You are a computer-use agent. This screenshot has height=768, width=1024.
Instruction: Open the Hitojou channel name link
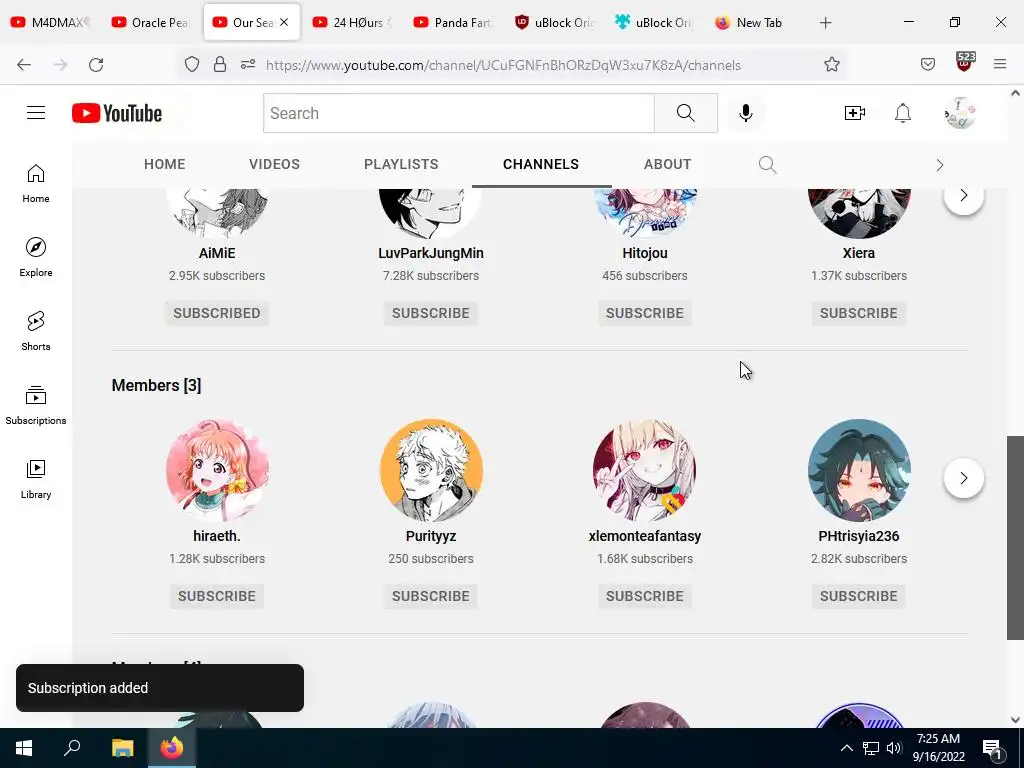coord(645,253)
